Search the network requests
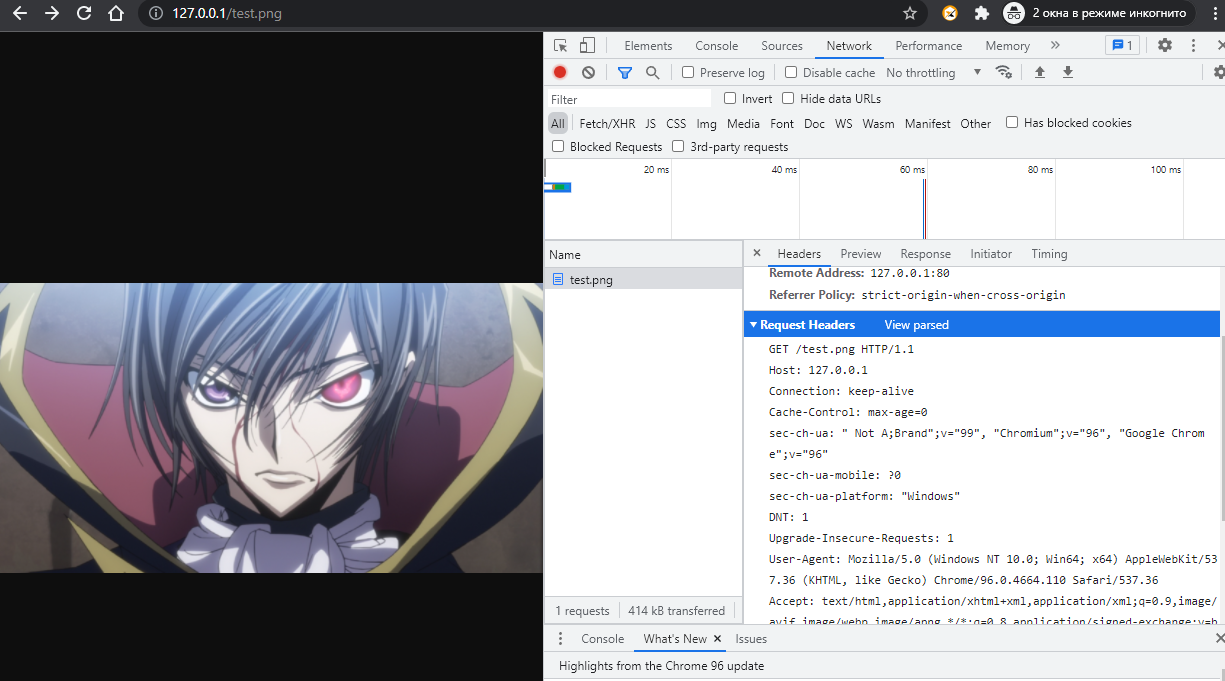This screenshot has height=681, width=1225. (x=653, y=73)
